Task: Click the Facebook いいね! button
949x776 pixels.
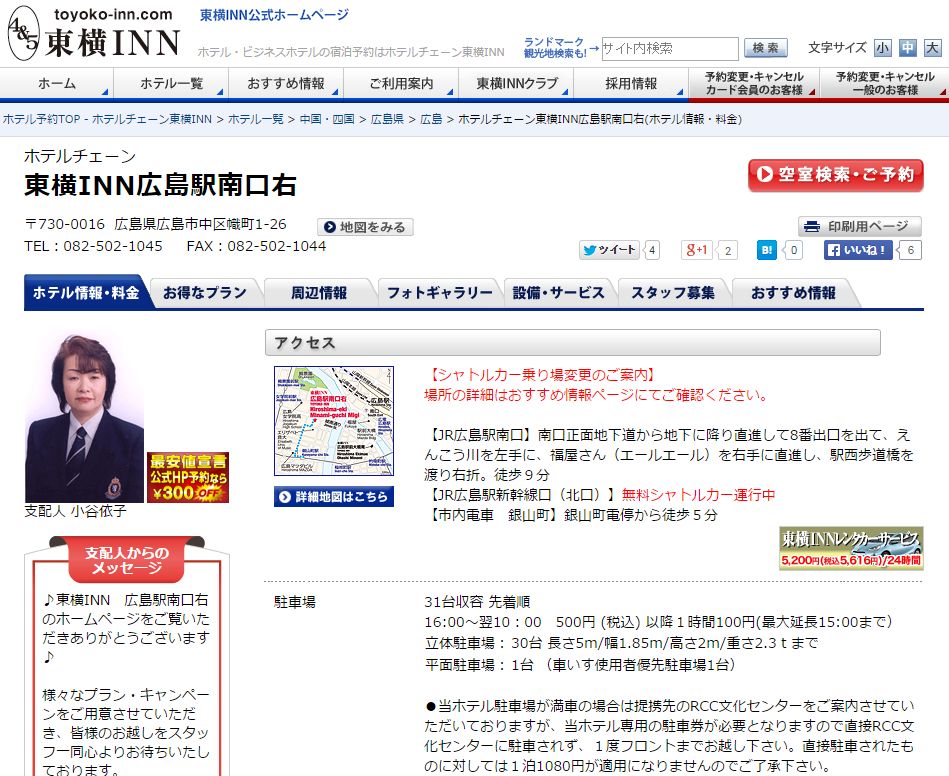Action: pos(858,250)
